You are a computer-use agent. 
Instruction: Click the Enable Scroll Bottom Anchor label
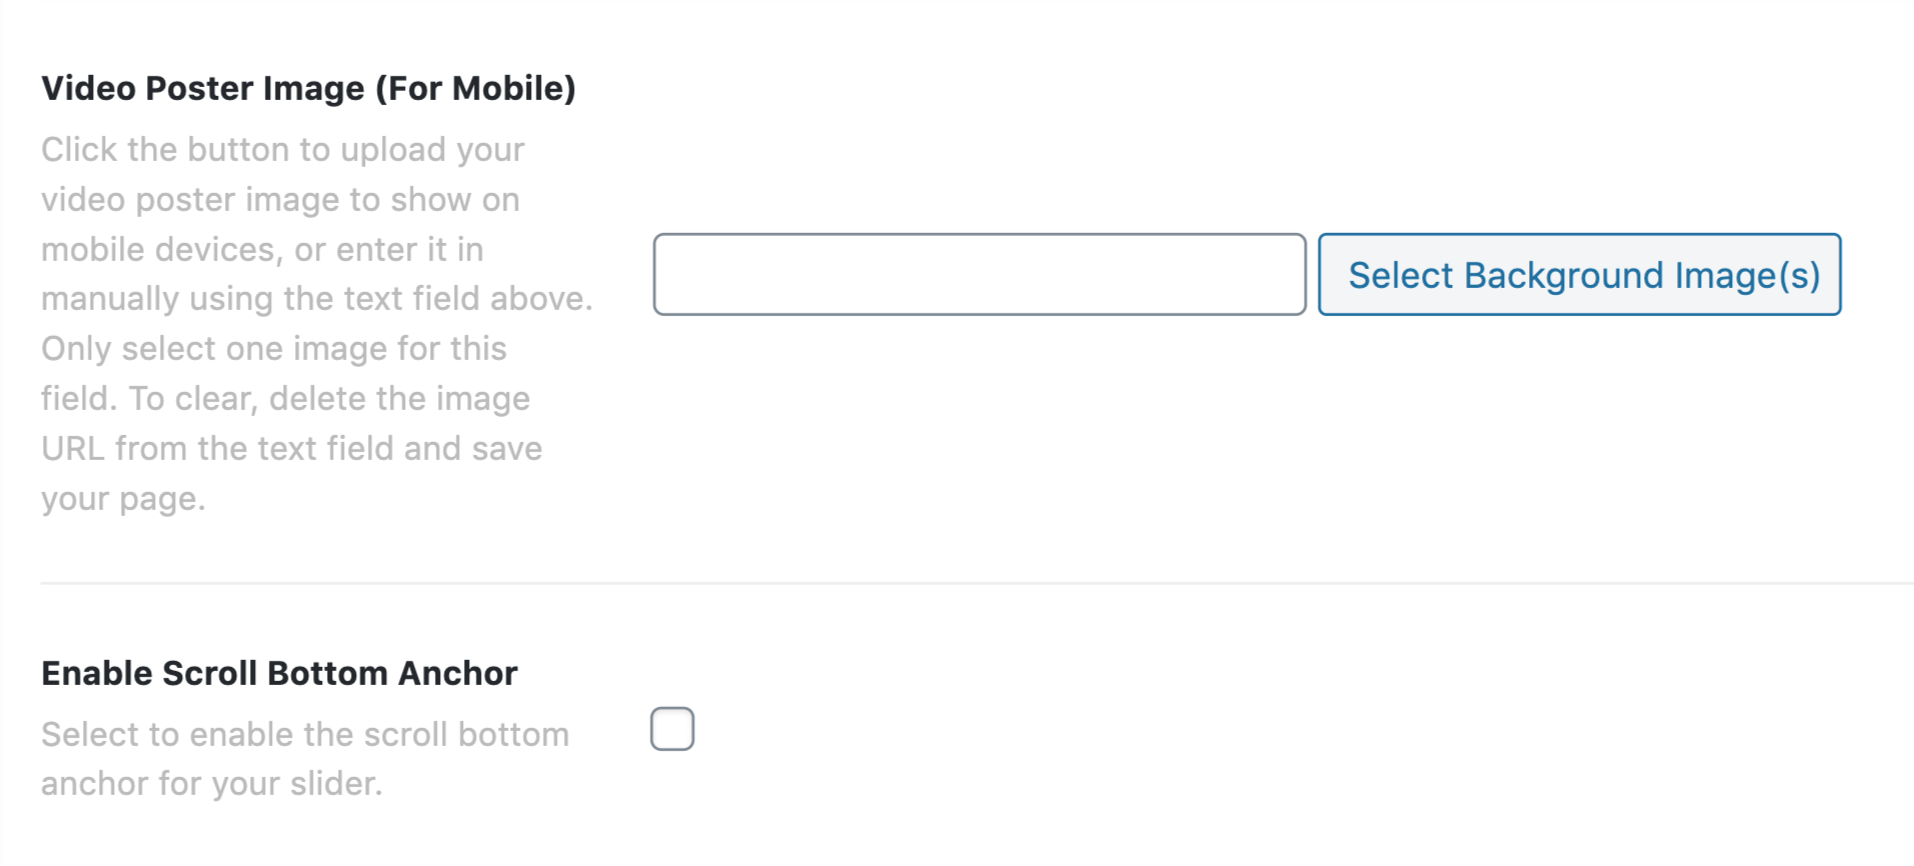point(278,672)
